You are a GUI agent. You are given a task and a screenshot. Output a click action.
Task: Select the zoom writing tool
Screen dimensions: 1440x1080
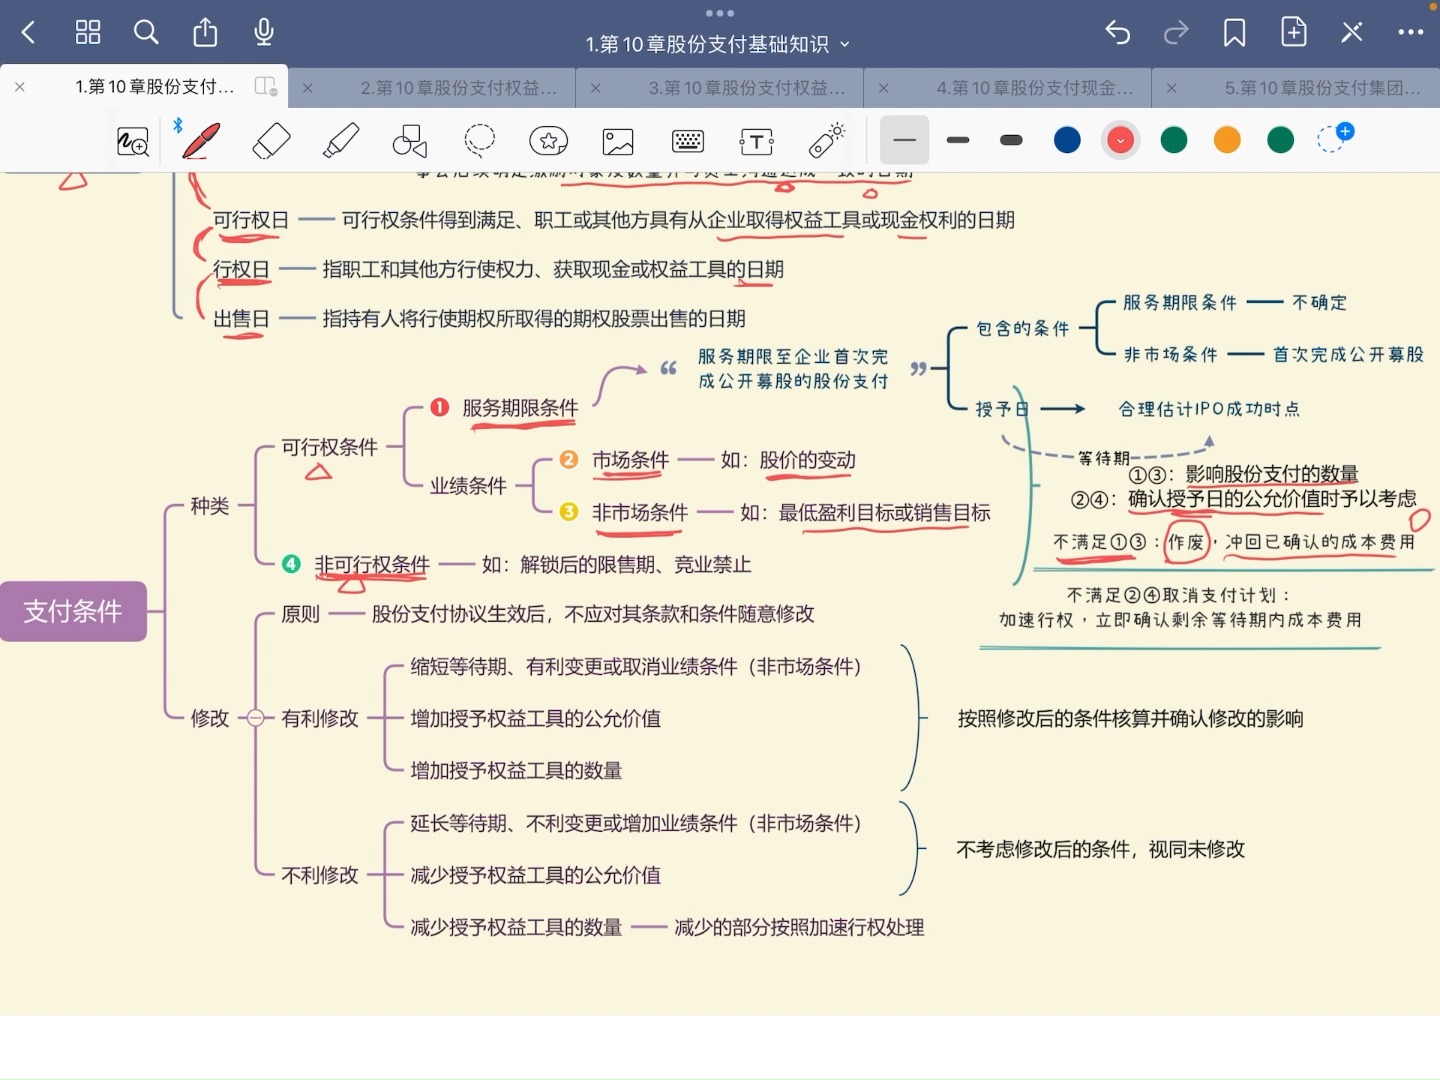coord(131,140)
